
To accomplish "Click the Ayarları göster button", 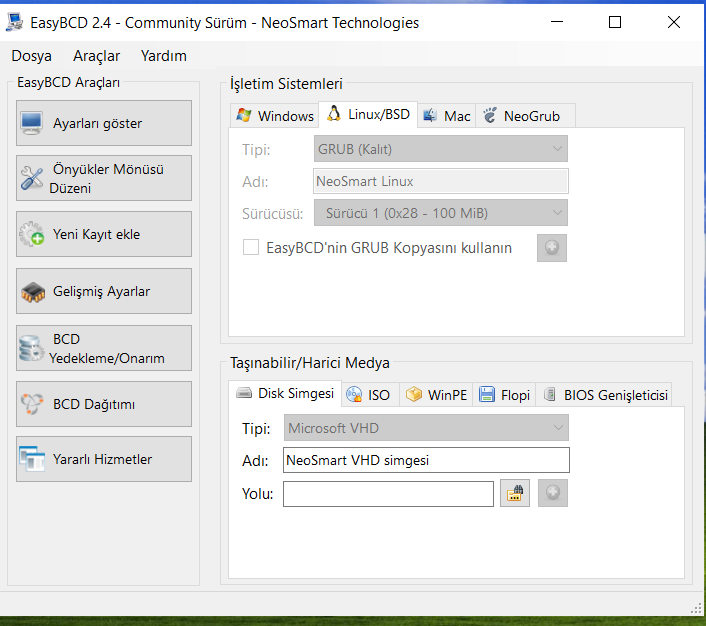I will point(104,123).
